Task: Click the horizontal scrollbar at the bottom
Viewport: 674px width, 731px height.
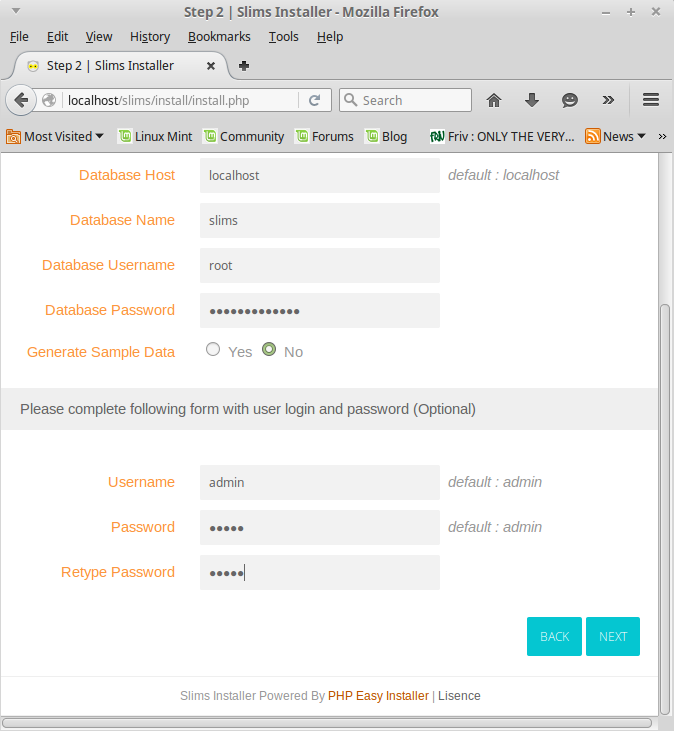Action: (327, 723)
